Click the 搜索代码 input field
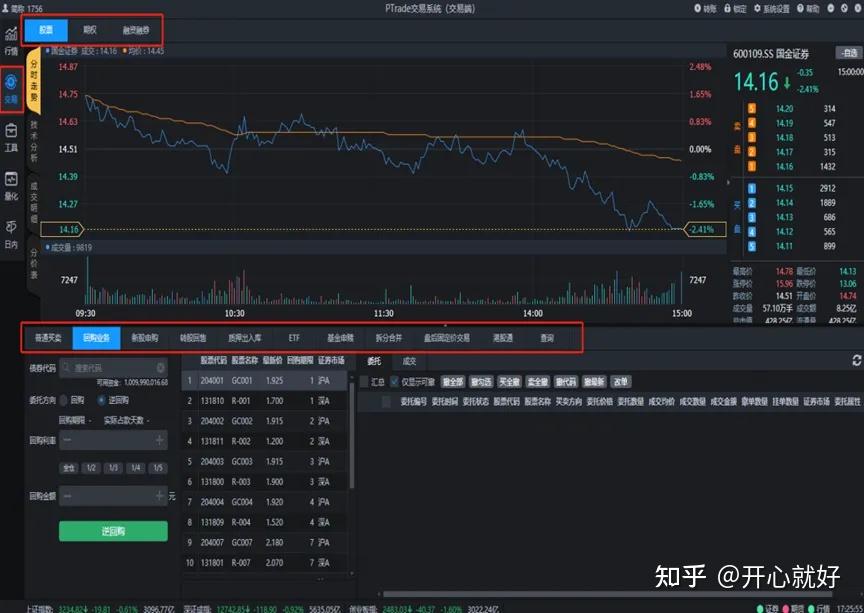Image resolution: width=864 pixels, height=613 pixels. [112, 366]
